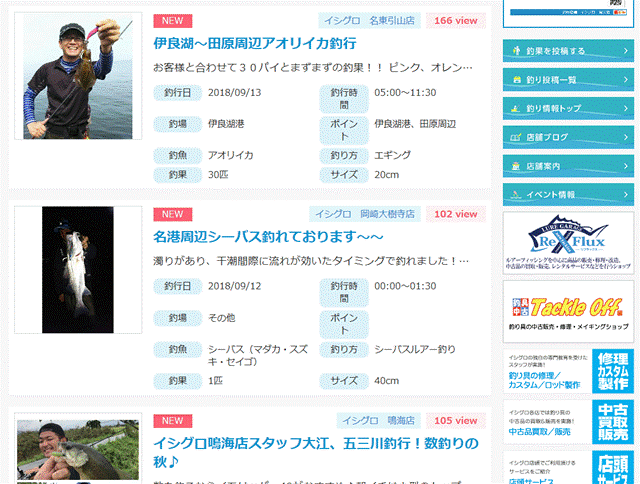Click the angler icon beside 釣果を投稿する
Viewport: 640px width, 484px height.
516,51
